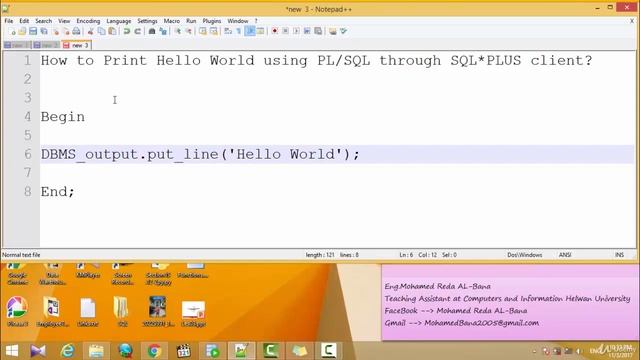This screenshot has height=360, width=640.
Task: Click the Paste toolbar icon
Action: (x=112, y=31)
